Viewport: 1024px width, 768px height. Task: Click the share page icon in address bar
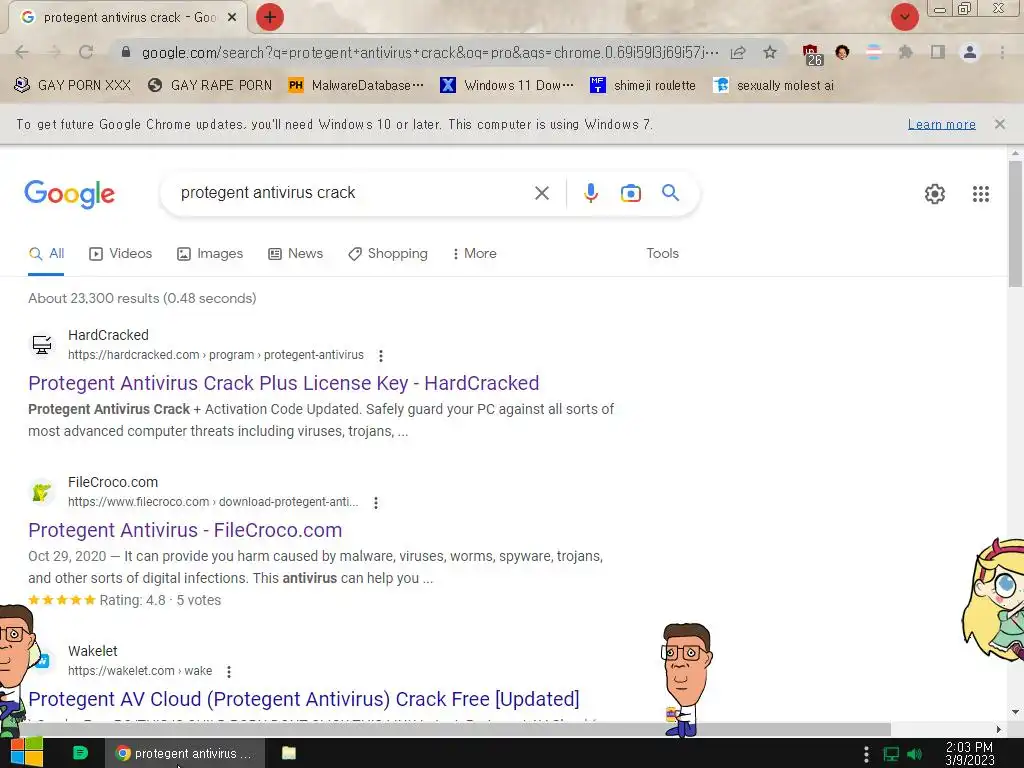pos(738,53)
